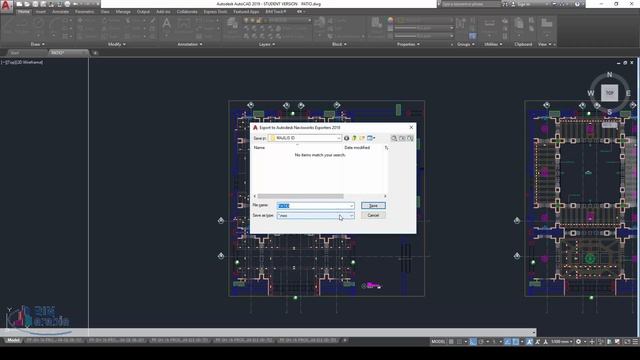640x360 pixels.
Task: Close the Export to Navisworks dialog
Action: click(411, 127)
